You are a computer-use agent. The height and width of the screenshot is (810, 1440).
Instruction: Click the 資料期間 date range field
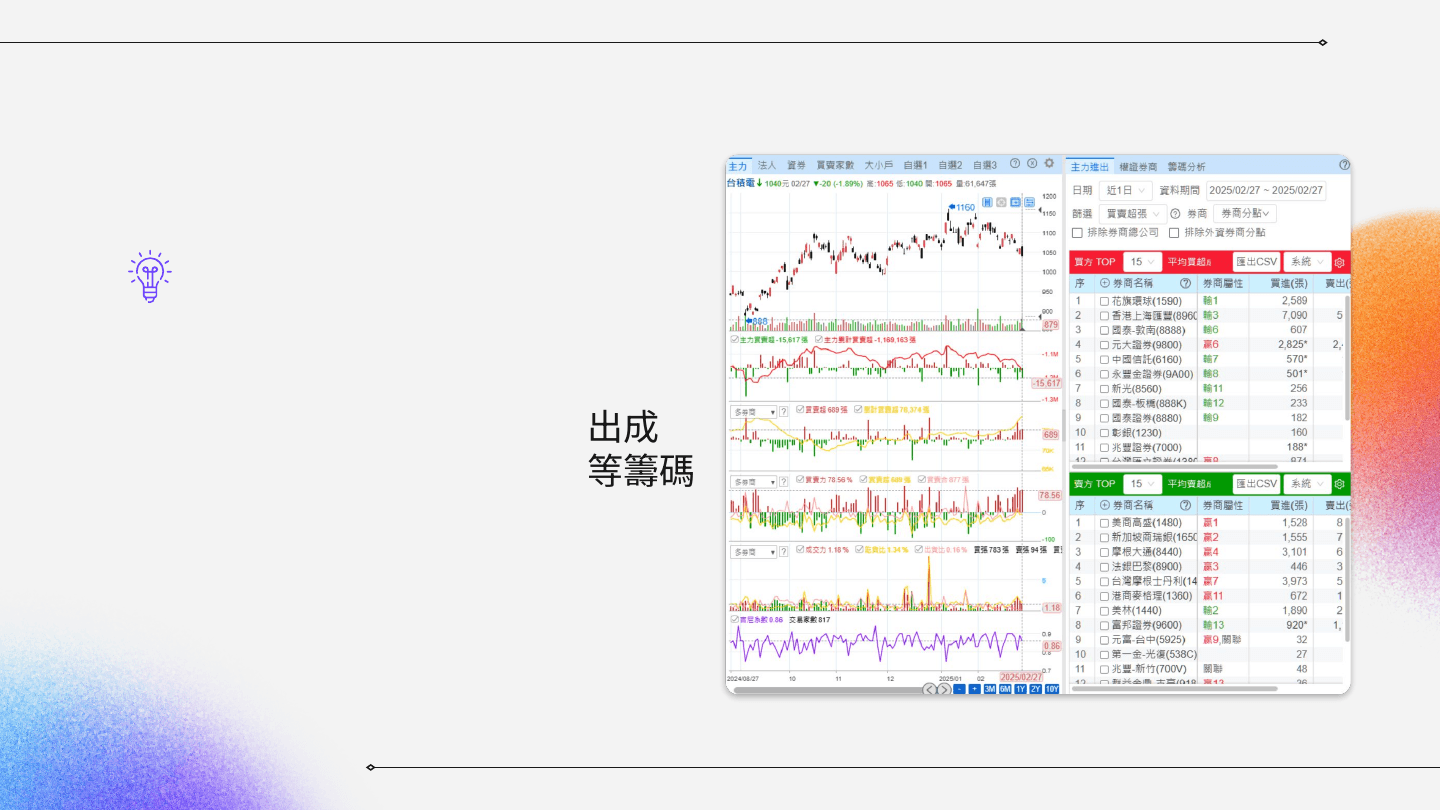[x=1265, y=190]
